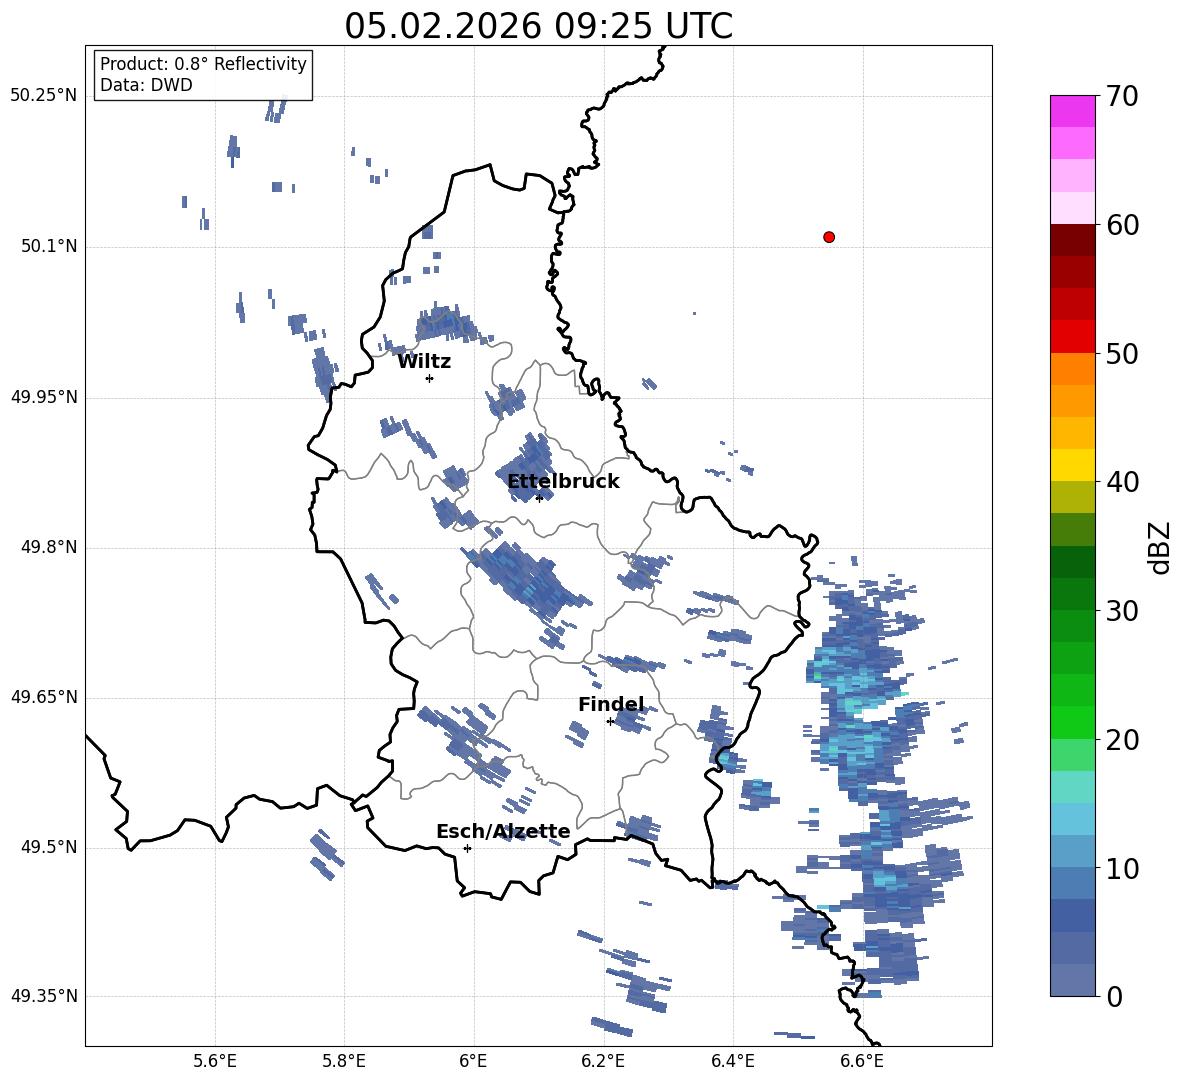The width and height of the screenshot is (1184, 1081).
Task: Click the title '05.02.2026 09:25 UTC'
Action: pos(538,26)
